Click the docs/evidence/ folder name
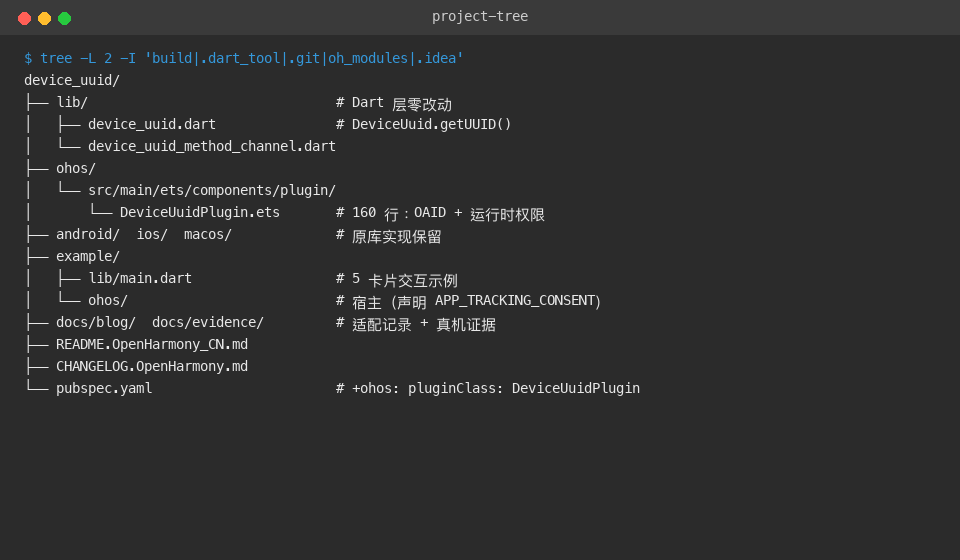The height and width of the screenshot is (560, 960). (208, 323)
